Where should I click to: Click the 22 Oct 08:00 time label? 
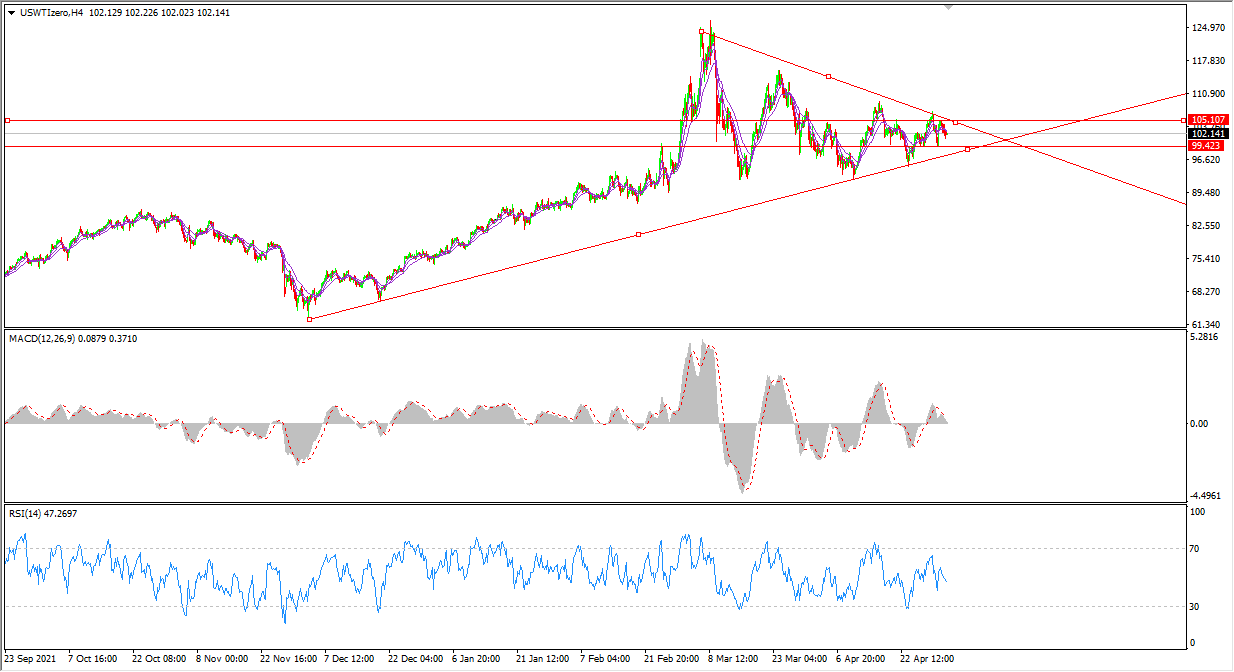159,660
